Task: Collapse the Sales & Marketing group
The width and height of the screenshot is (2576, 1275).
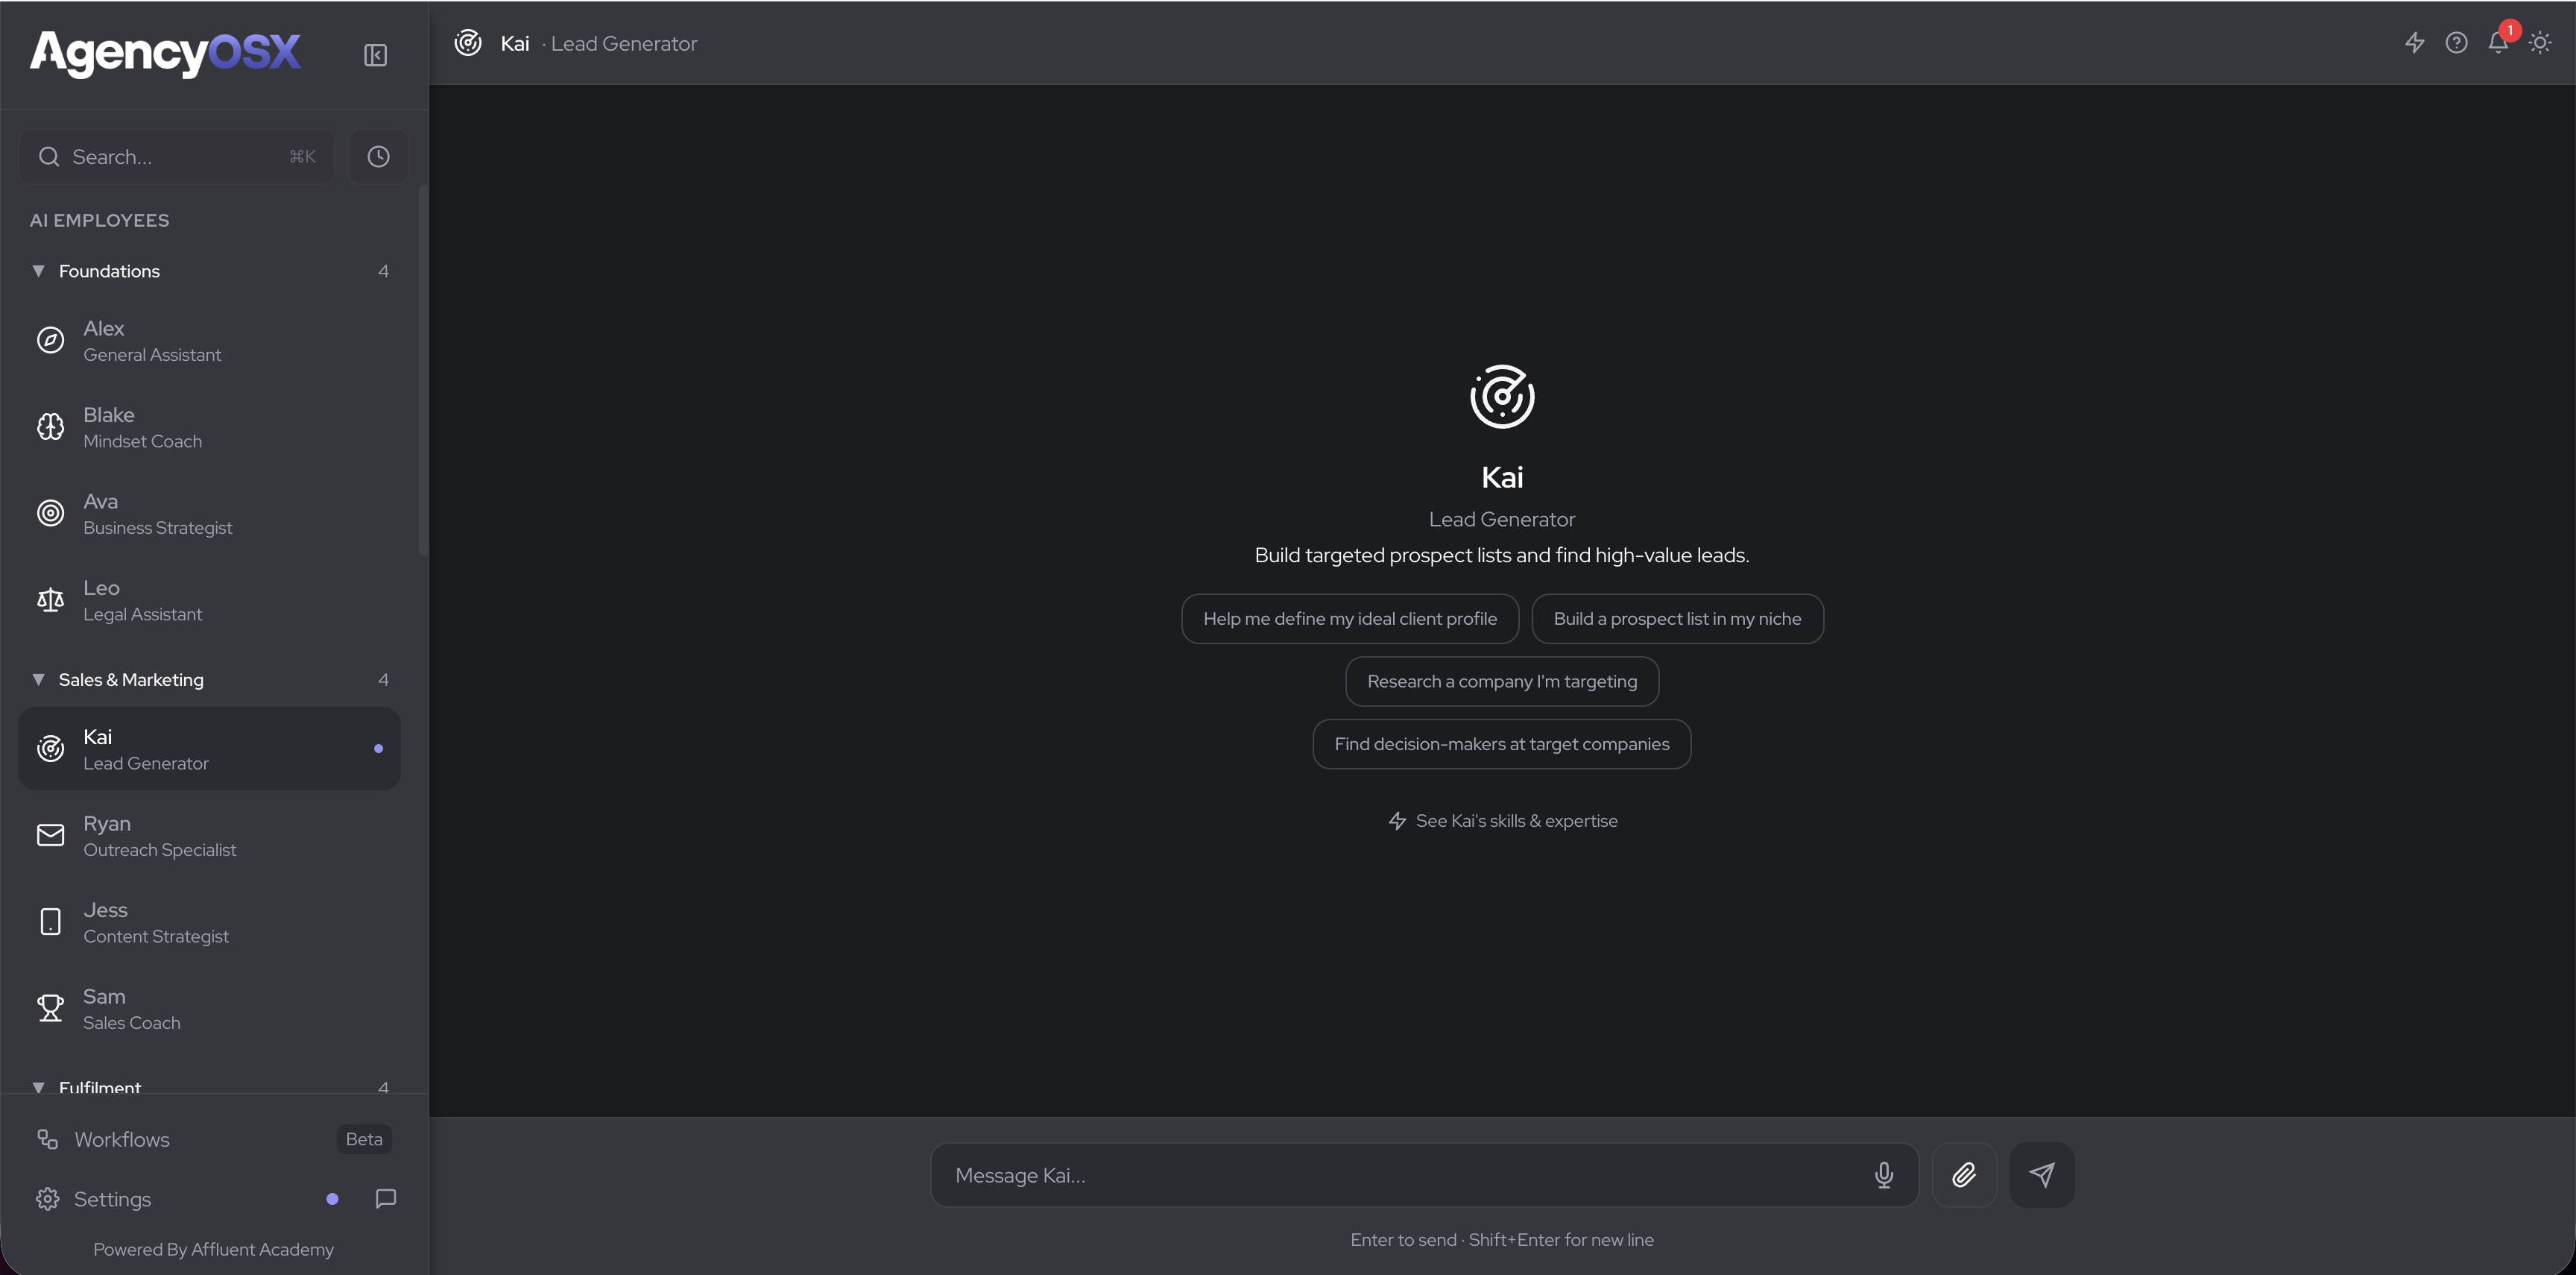Action: point(38,680)
